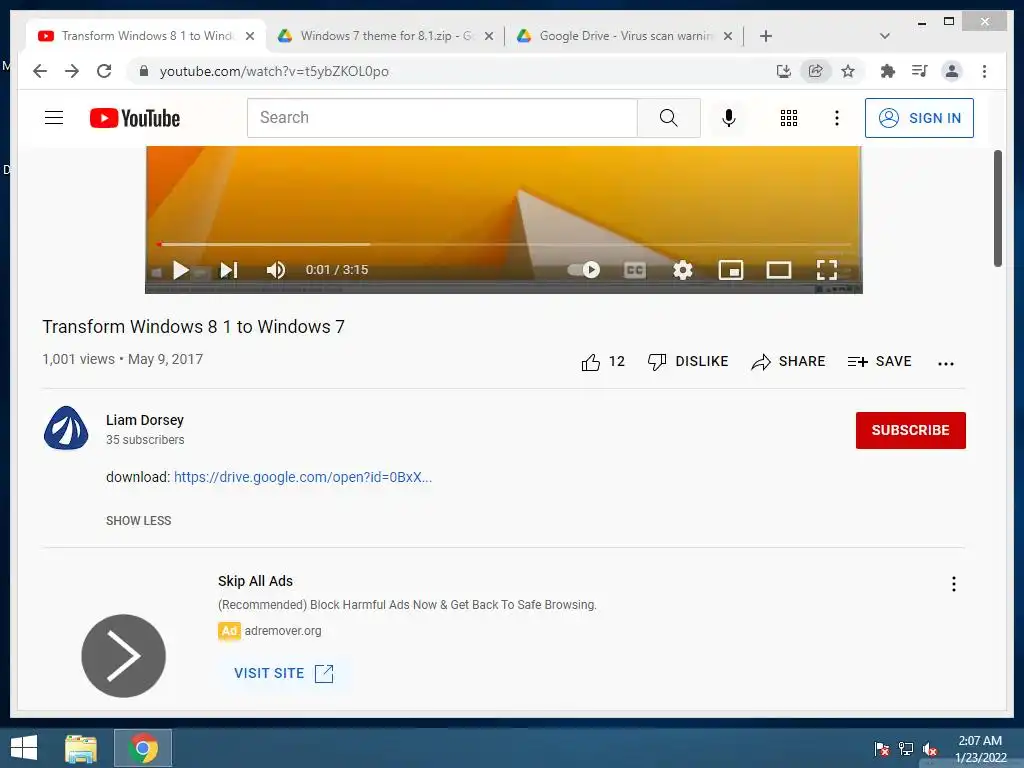Click the YouTube search magnifier button

coord(668,118)
